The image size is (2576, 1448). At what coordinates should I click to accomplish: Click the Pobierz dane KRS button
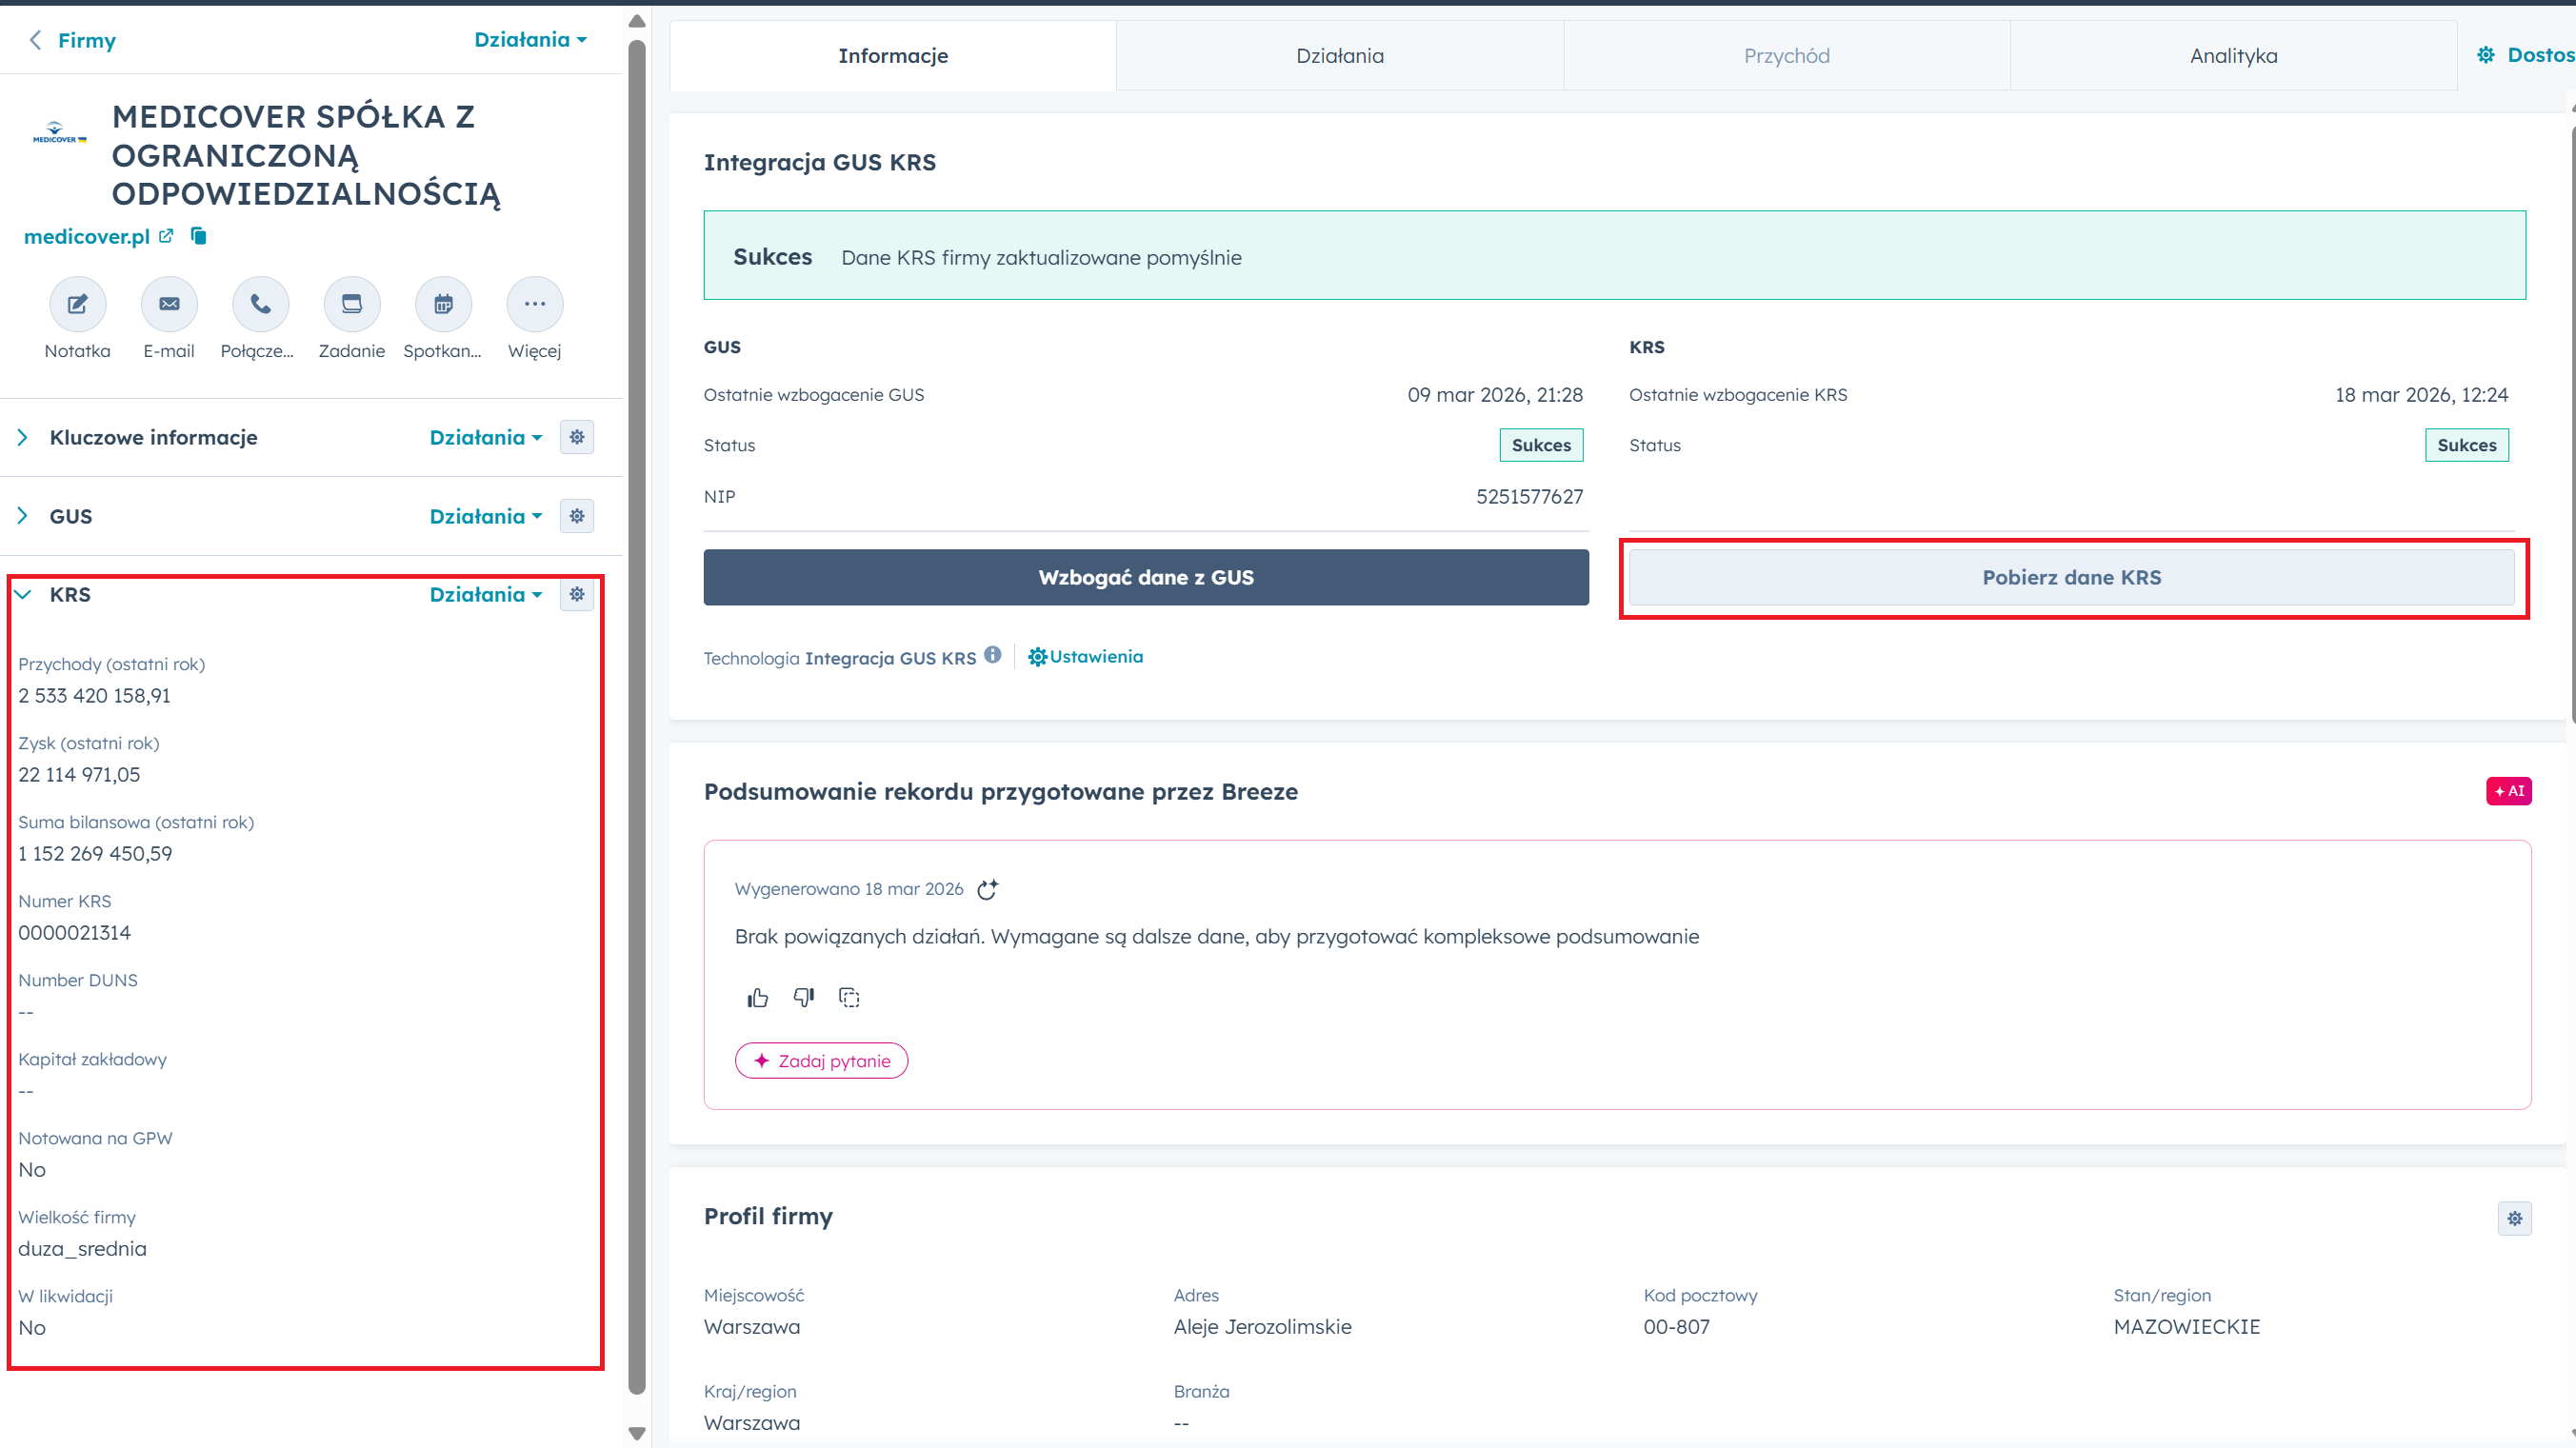coord(2071,577)
